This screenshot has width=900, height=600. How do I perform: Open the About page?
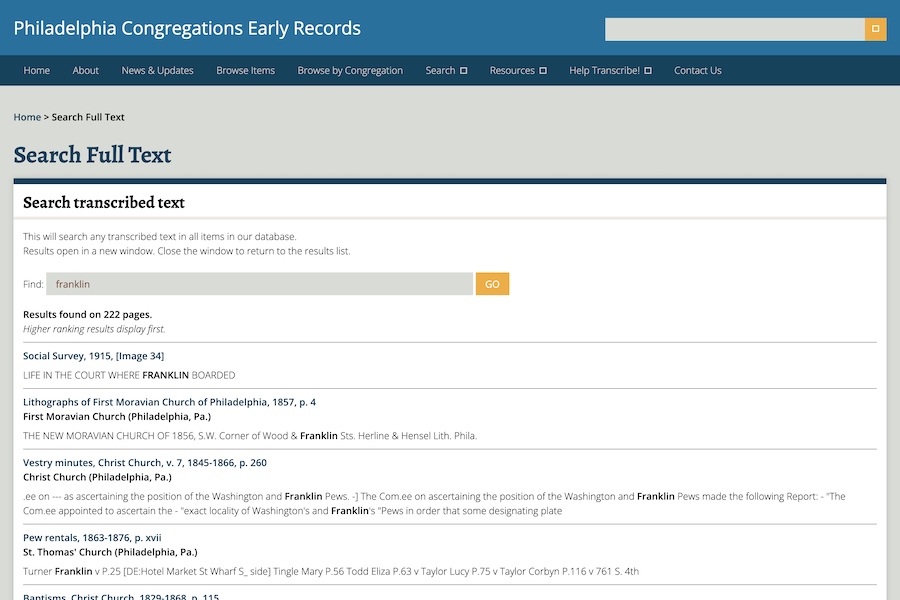86,71
